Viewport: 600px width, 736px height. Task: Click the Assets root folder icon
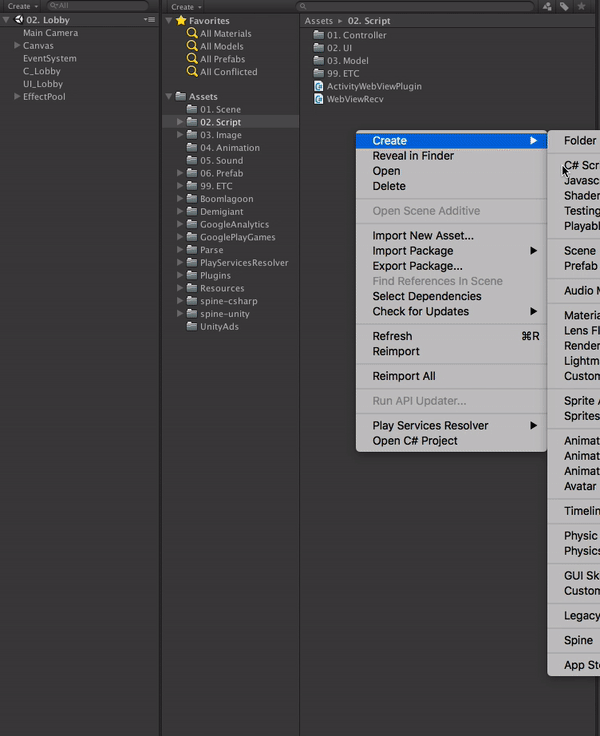181,96
